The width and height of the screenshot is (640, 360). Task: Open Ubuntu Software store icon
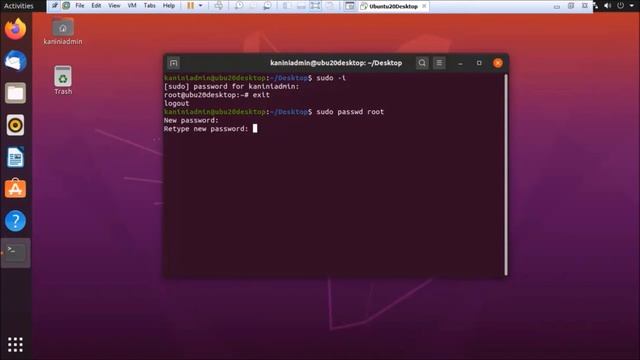coord(16,189)
